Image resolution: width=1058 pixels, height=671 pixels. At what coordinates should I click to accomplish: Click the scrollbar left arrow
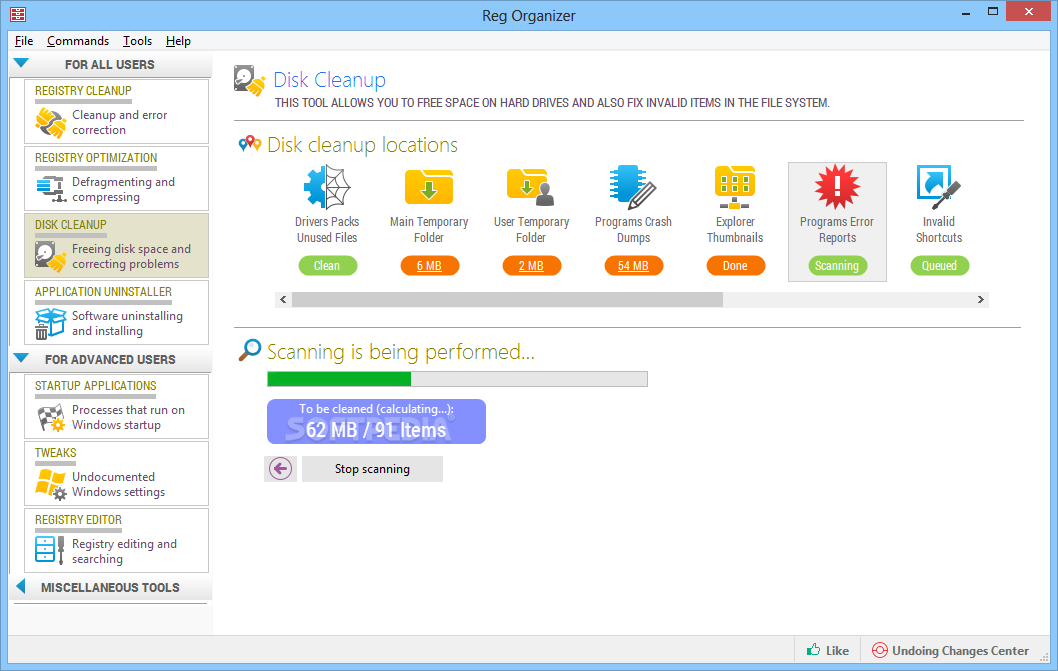283,299
